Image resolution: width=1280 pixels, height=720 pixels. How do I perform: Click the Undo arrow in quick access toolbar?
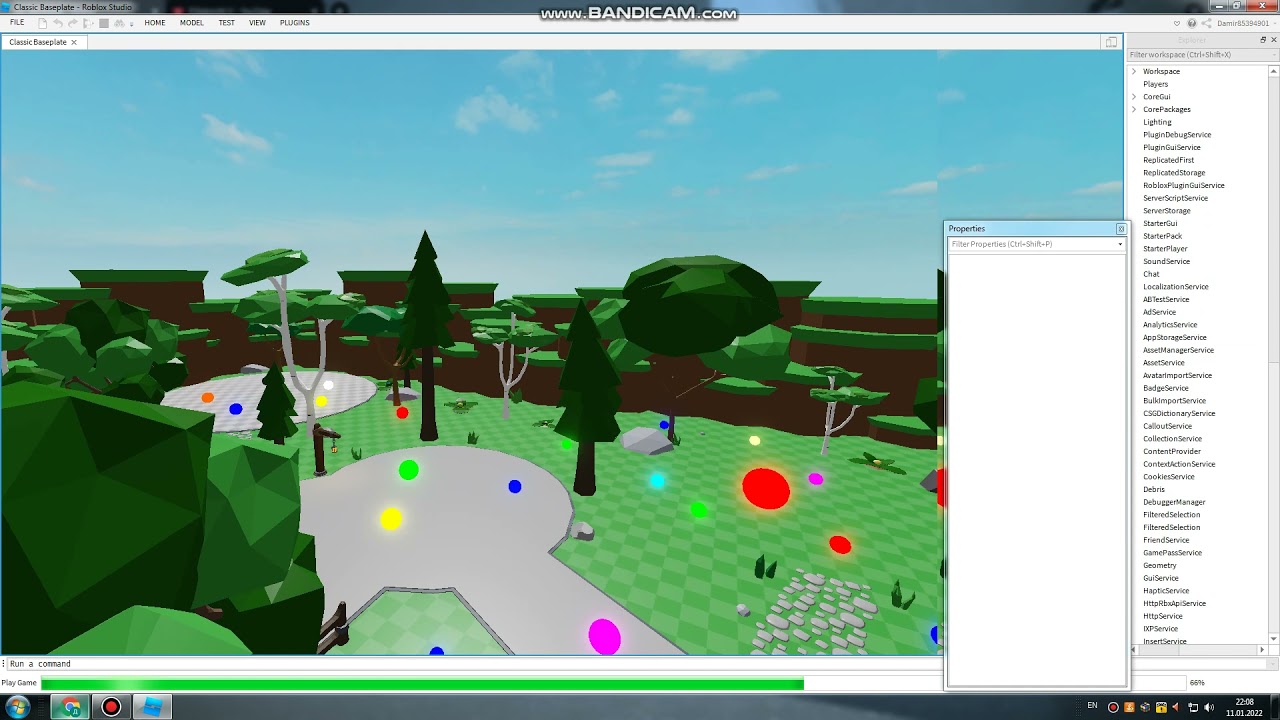[x=58, y=23]
